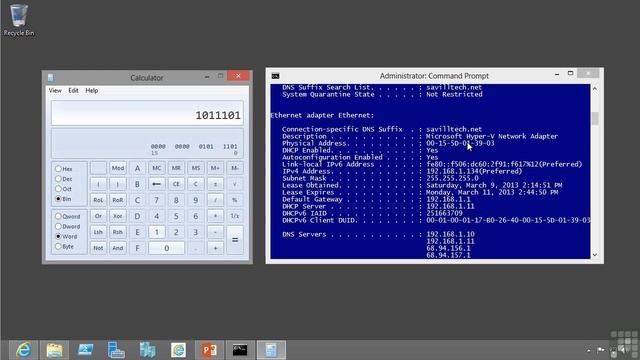
Task: Click the 1101 bit group in Calculator
Action: click(230, 147)
